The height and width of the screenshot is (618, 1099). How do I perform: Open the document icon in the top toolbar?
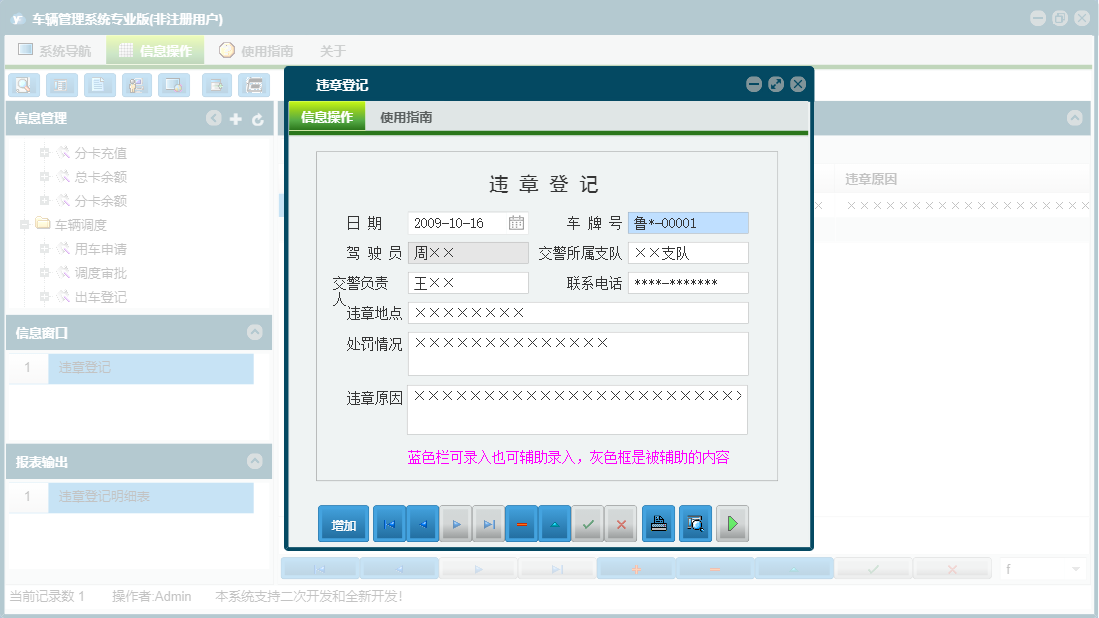point(98,85)
